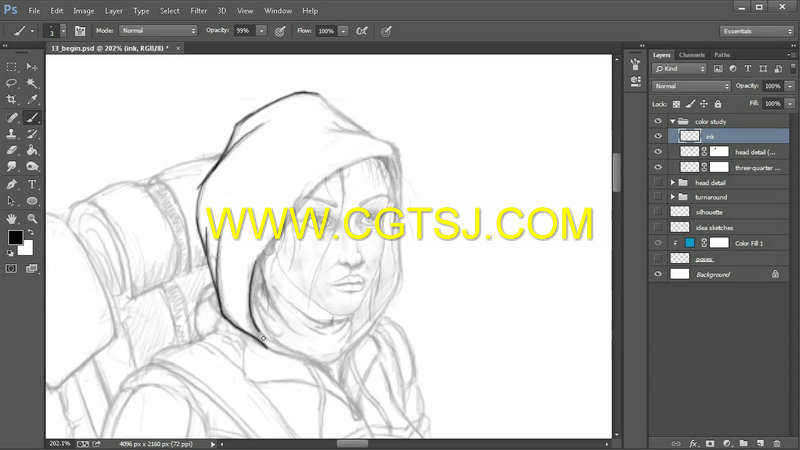
Task: Select the Healing Brush tool
Action: point(11,118)
